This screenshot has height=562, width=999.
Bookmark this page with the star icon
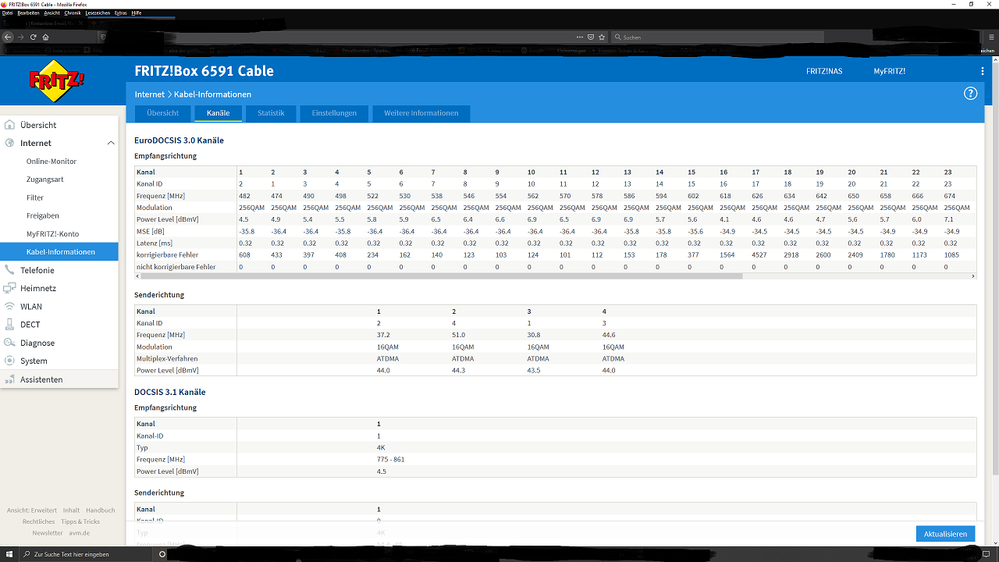click(601, 37)
